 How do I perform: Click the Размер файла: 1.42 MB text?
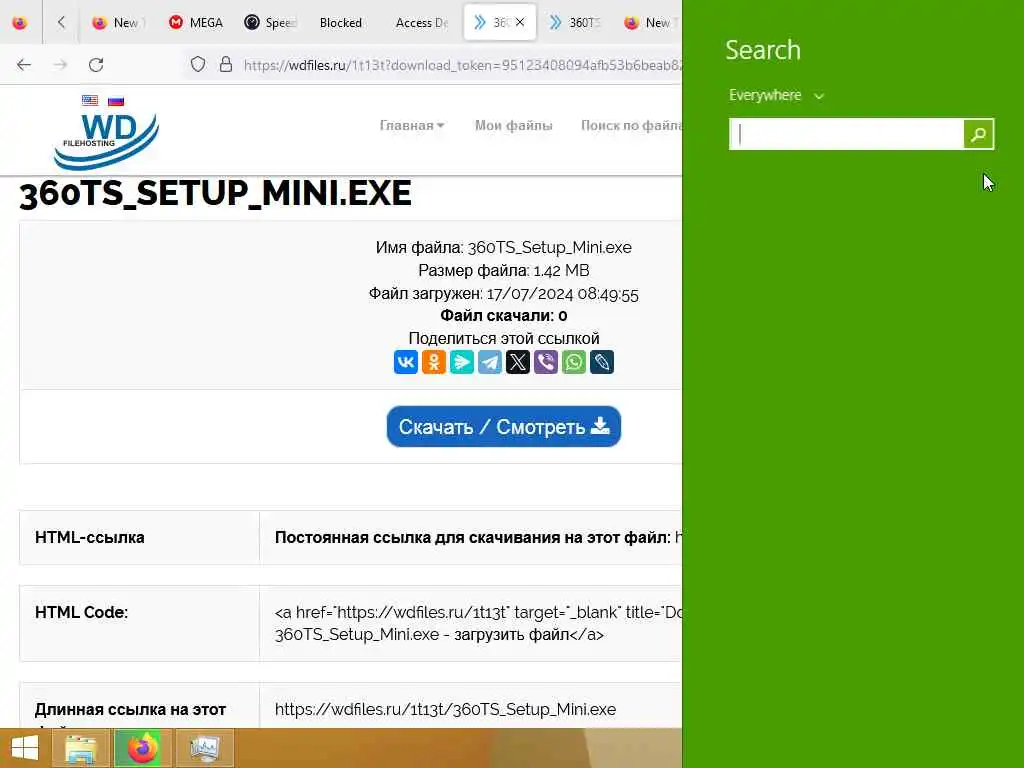point(504,270)
